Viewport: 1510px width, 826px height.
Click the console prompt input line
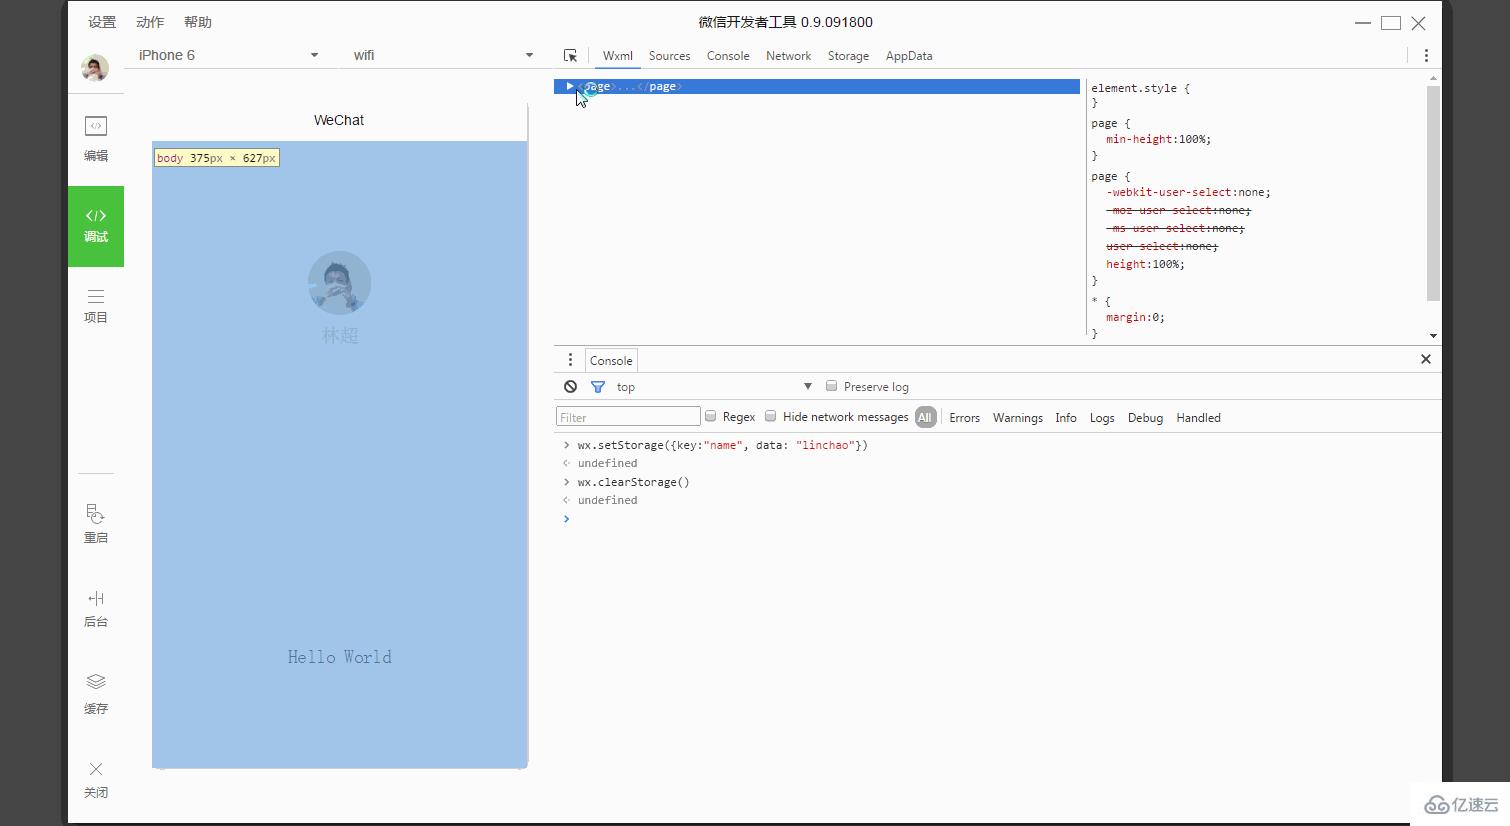pos(1000,519)
